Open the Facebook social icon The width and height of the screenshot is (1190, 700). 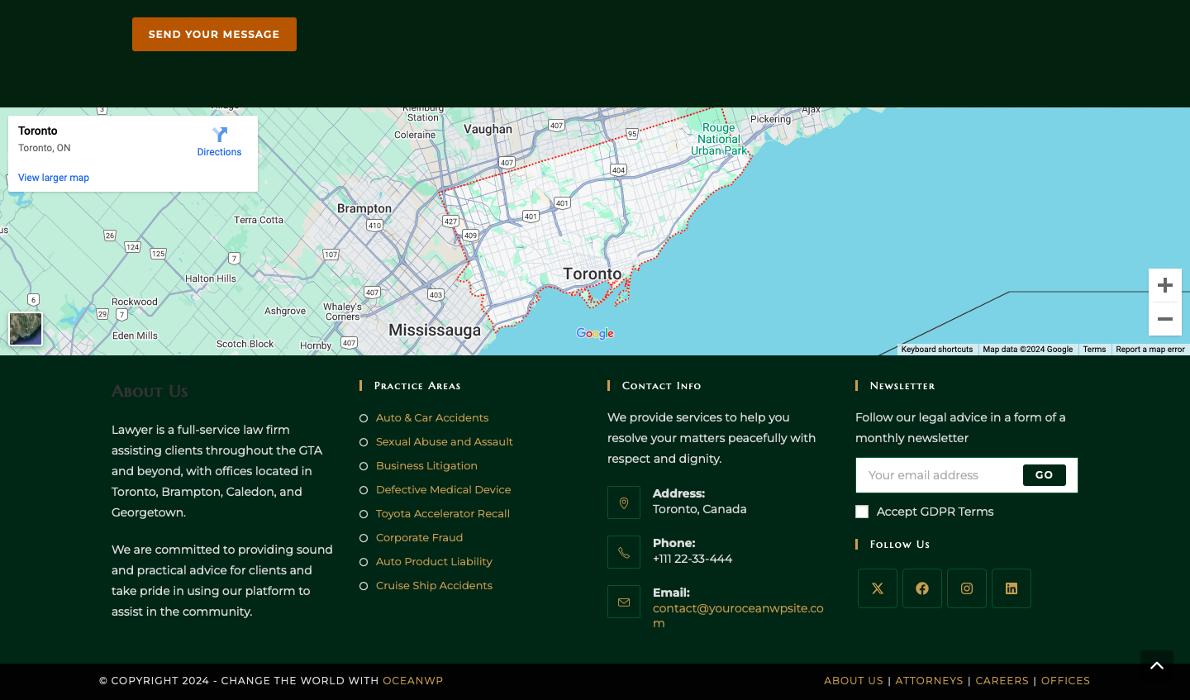click(922, 588)
